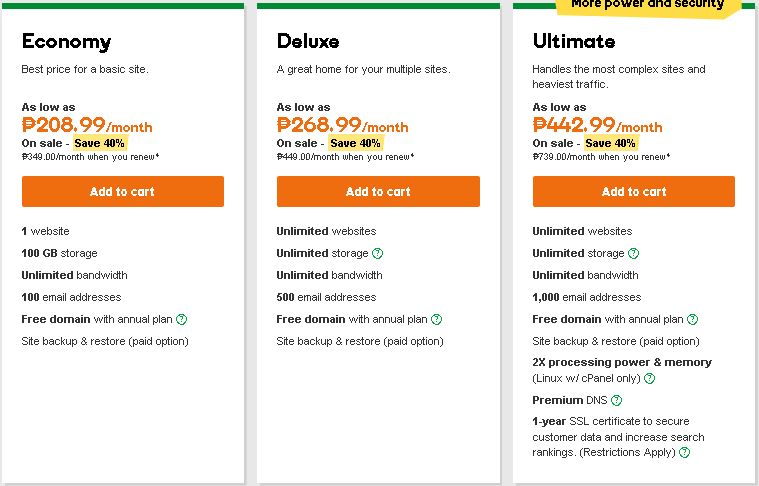The width and height of the screenshot is (759, 486).
Task: Click Deluxe Save 40% highlight badge
Action: (355, 143)
